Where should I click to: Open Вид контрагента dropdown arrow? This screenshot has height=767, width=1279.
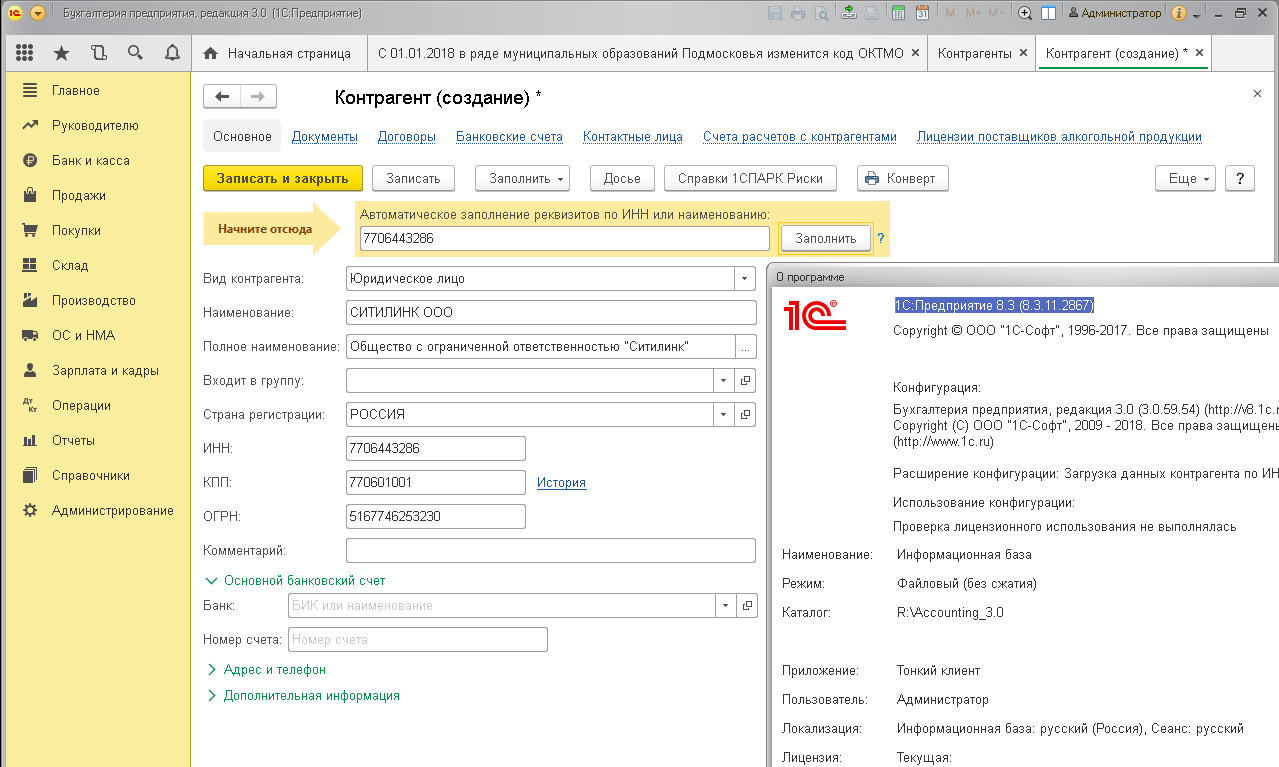(745, 278)
